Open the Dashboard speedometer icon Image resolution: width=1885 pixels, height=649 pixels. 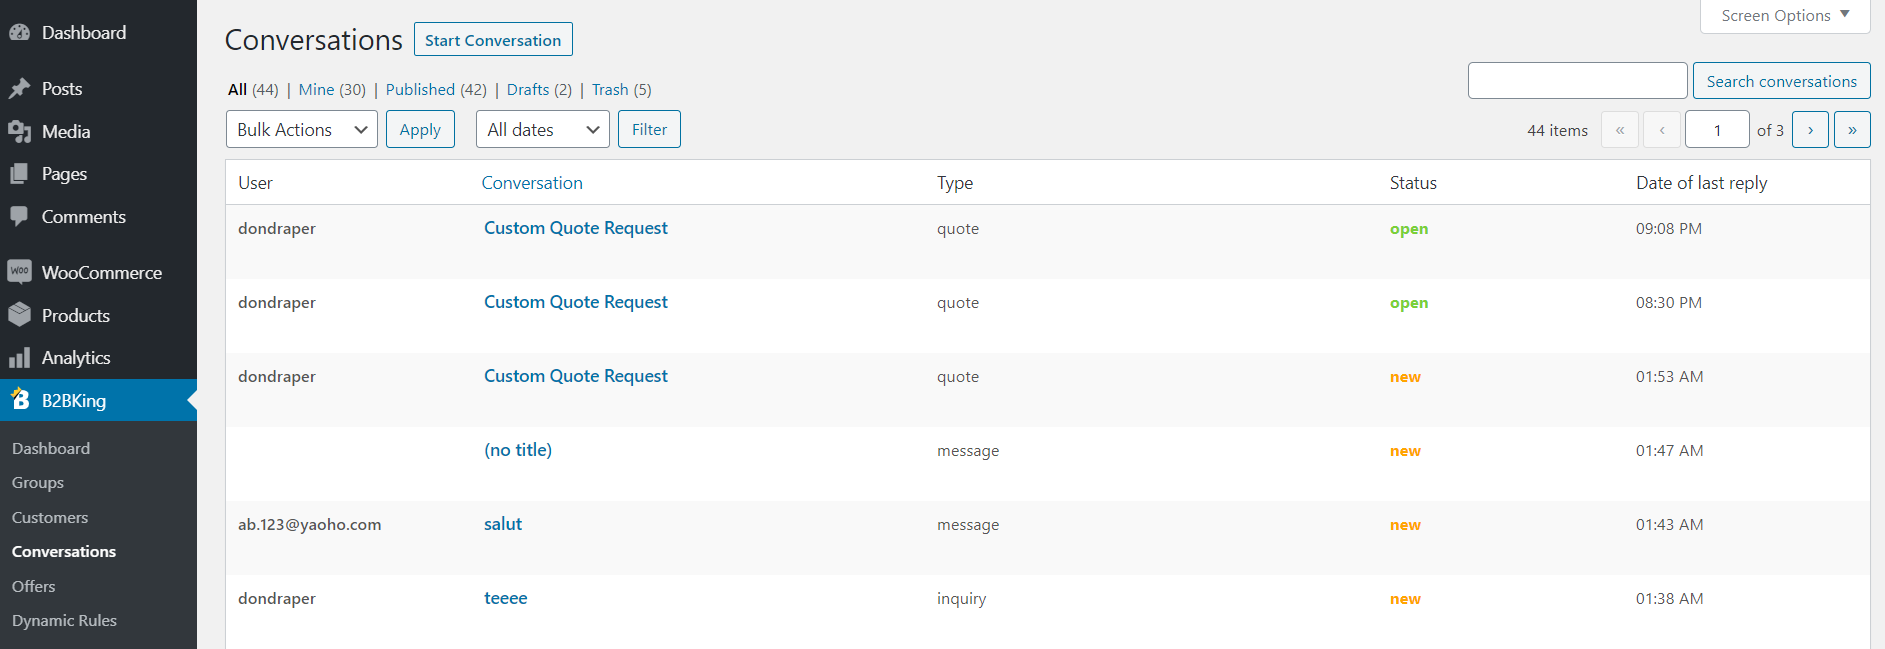pos(19,33)
